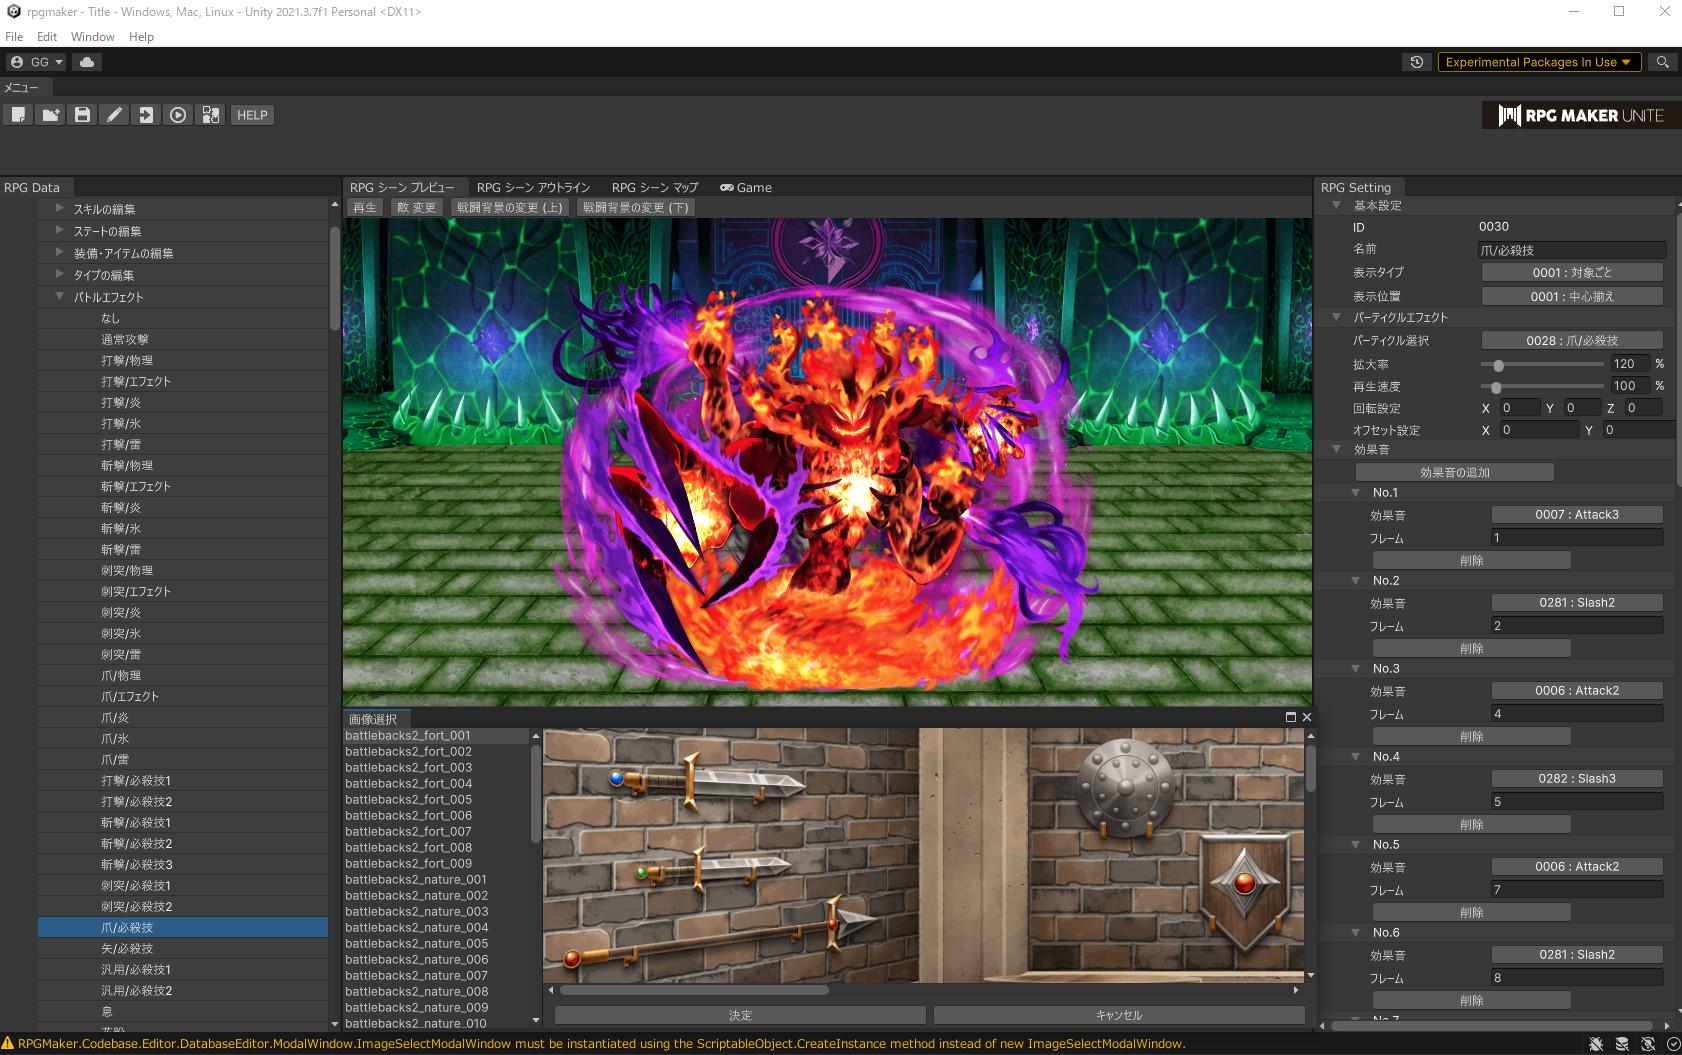Collapse the No.1 sound effect foldout
The height and width of the screenshot is (1055, 1682).
tap(1356, 493)
